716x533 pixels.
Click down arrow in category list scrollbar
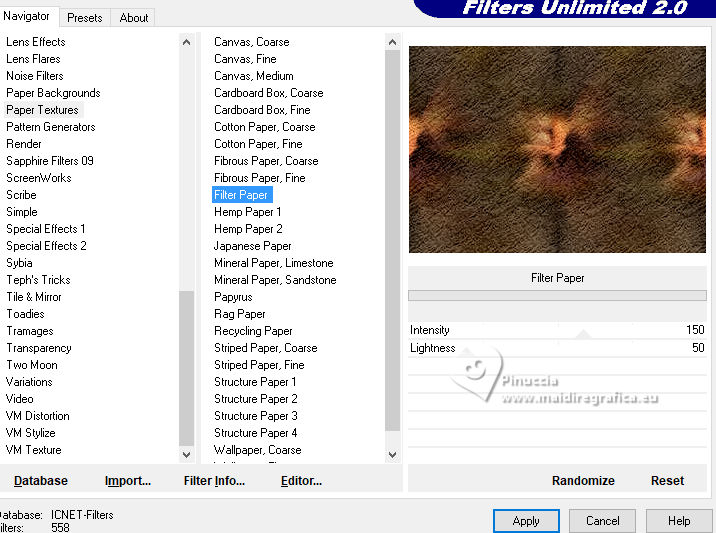[x=186, y=454]
